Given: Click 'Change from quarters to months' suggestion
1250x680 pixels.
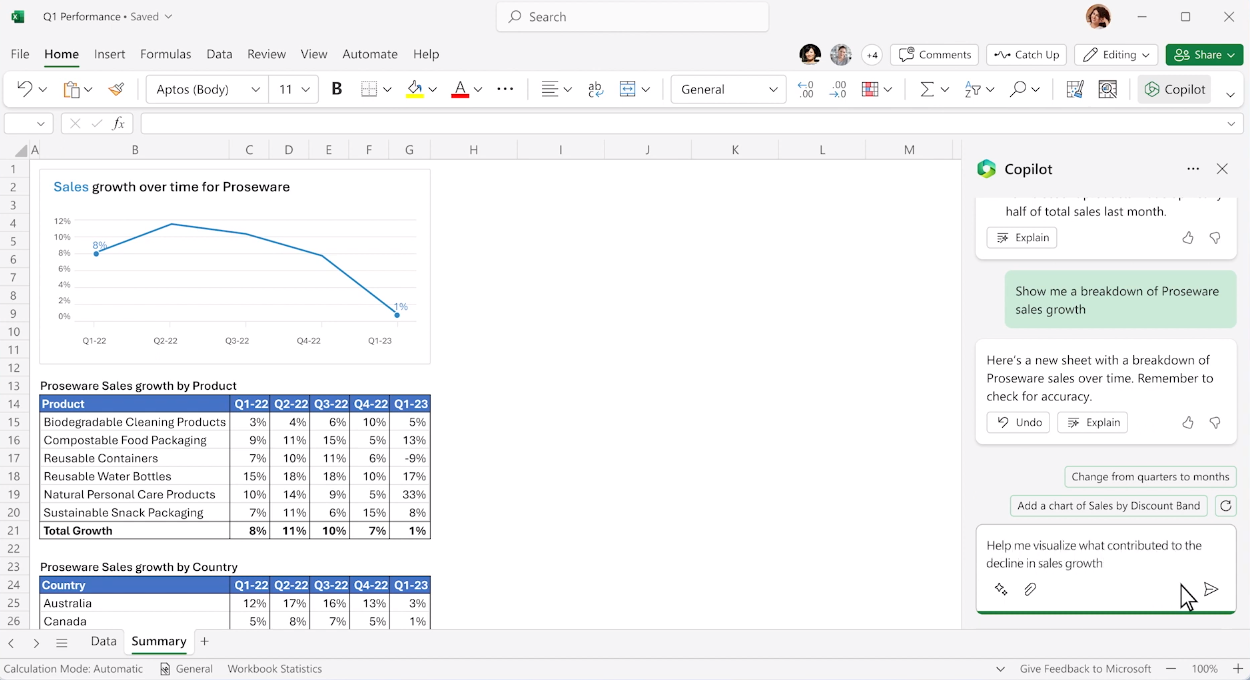Looking at the screenshot, I should [x=1150, y=477].
